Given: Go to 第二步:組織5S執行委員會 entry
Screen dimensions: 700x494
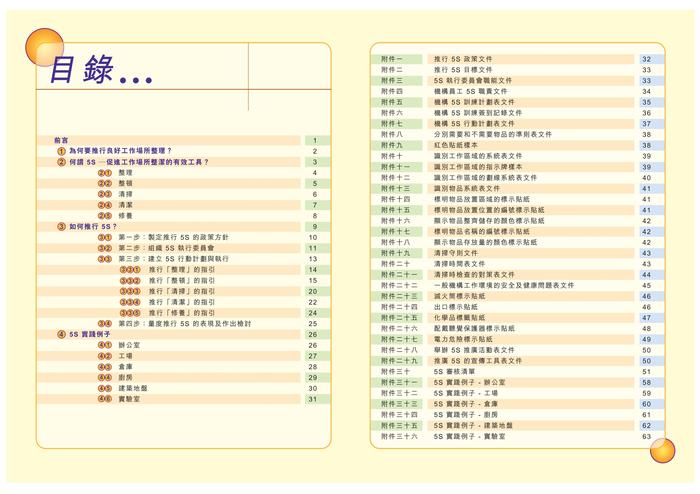Looking at the screenshot, I should (166, 248).
